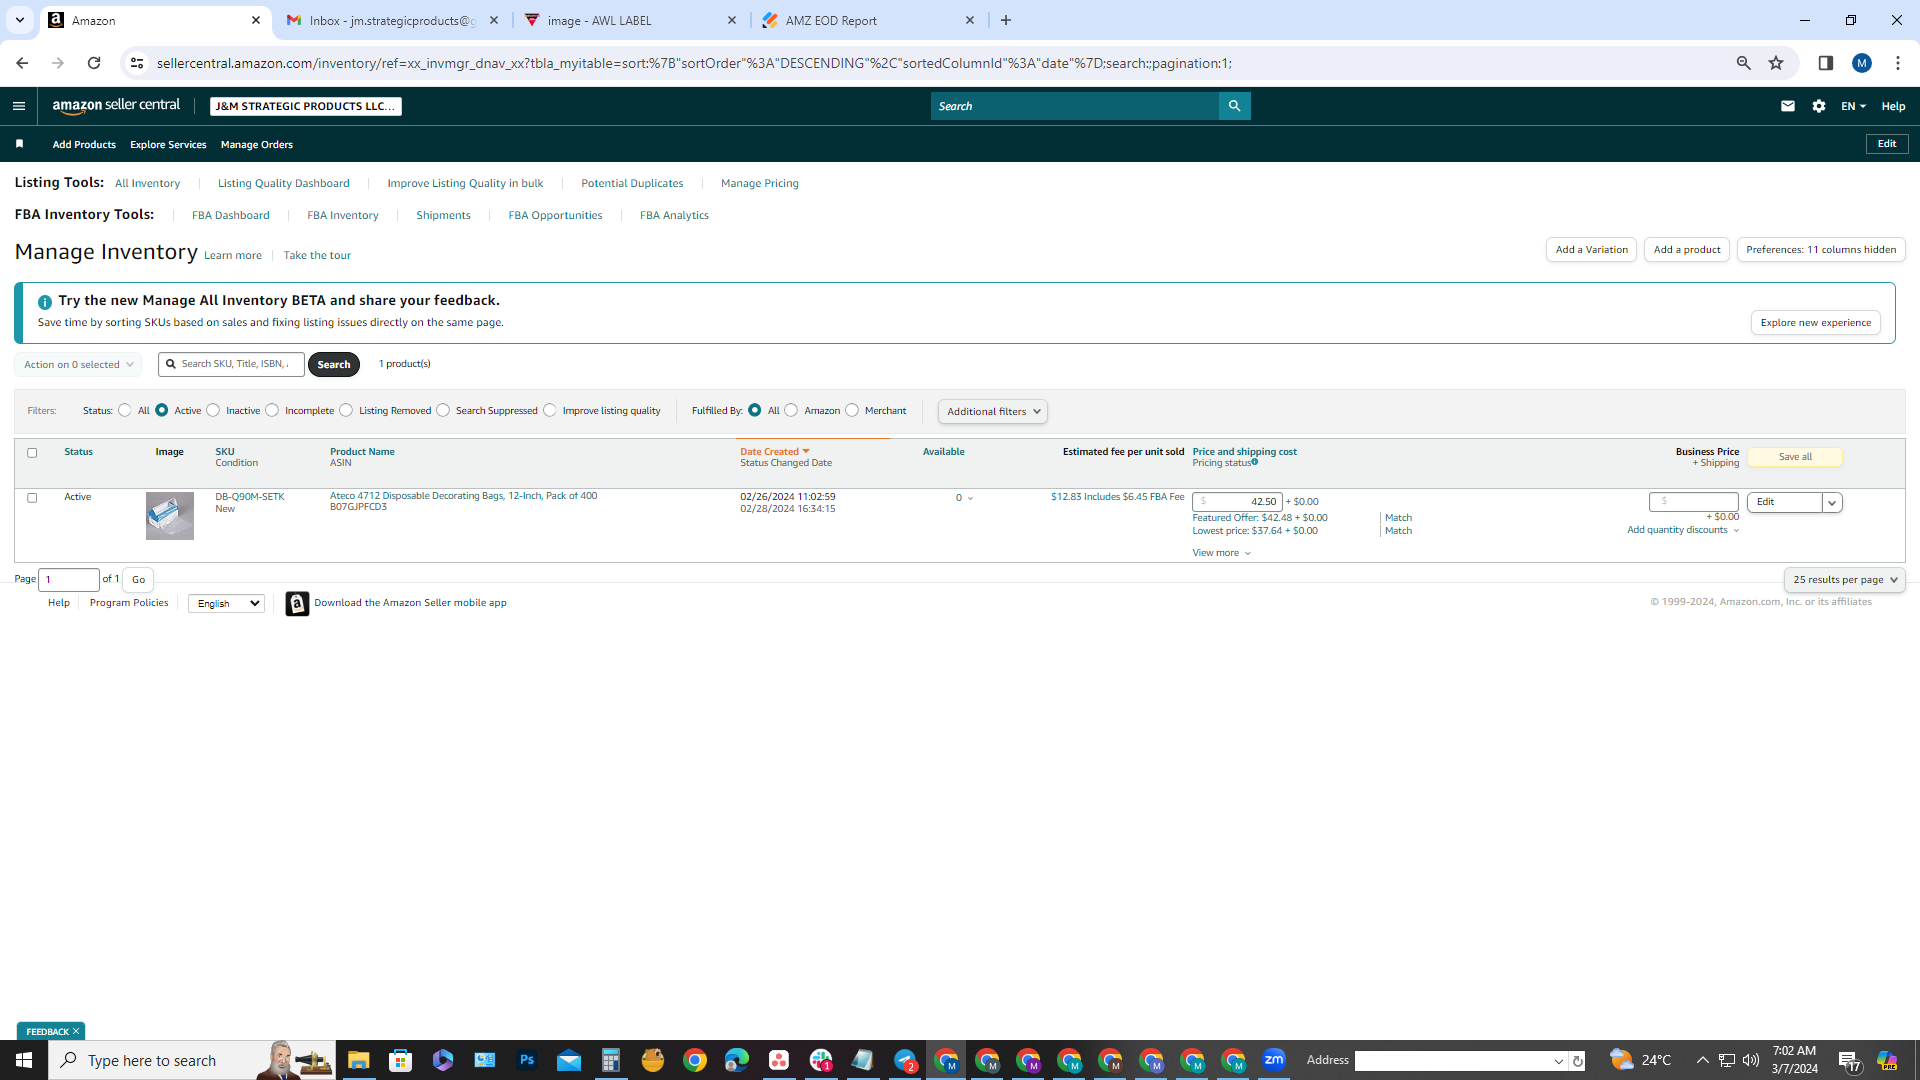Open Microsoft Store from the taskbar
The image size is (1920, 1080).
click(400, 1060)
